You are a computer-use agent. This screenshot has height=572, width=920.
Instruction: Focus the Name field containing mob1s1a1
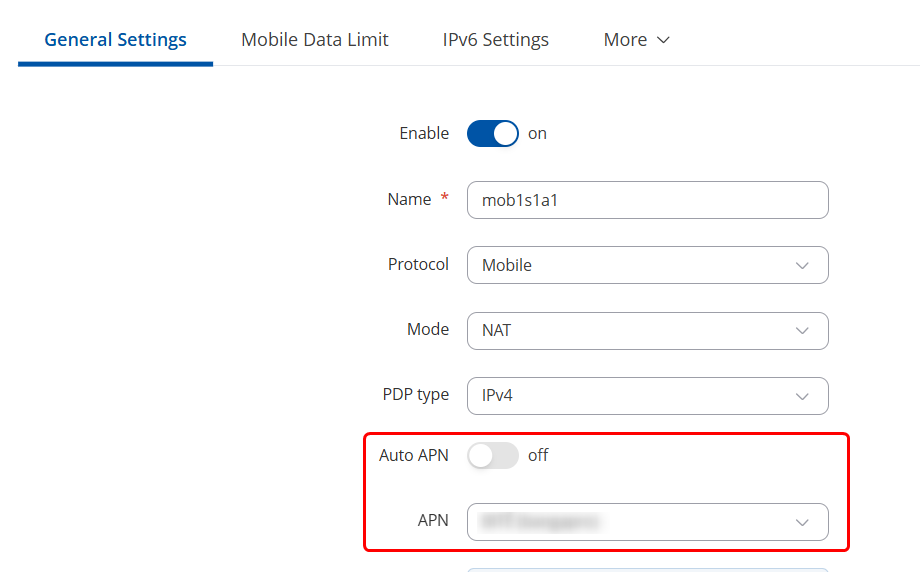coord(647,200)
